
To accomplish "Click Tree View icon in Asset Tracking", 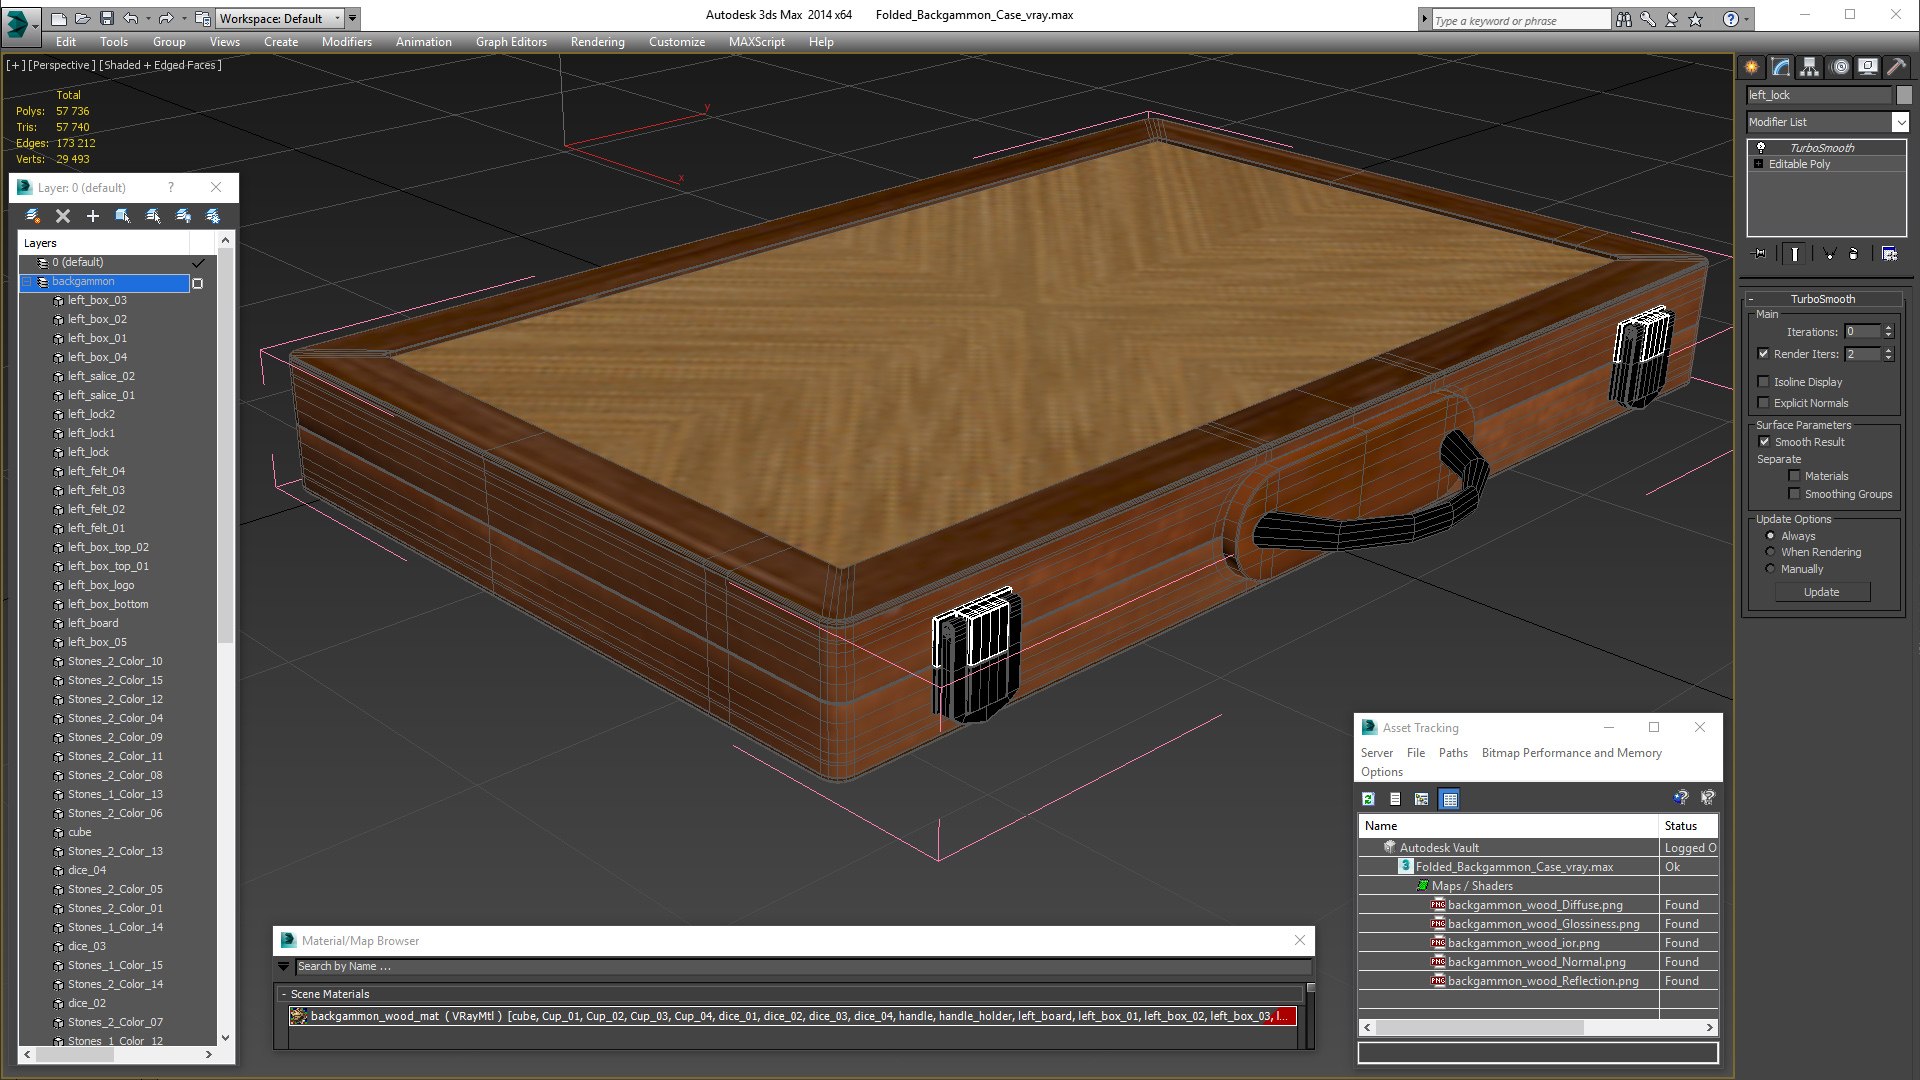I will pyautogui.click(x=1422, y=799).
